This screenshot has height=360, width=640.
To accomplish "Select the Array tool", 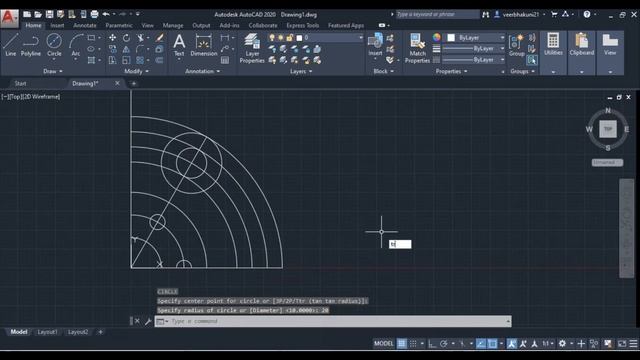I will (x=141, y=60).
